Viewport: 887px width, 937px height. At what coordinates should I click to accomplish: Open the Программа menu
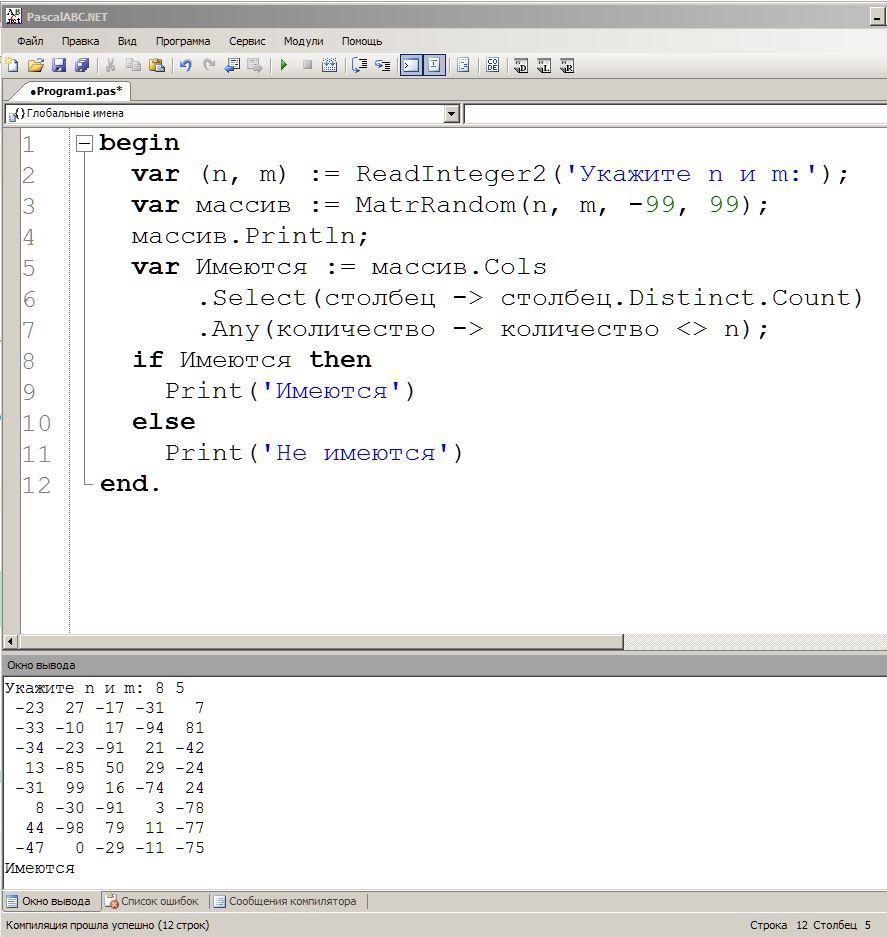tap(182, 41)
